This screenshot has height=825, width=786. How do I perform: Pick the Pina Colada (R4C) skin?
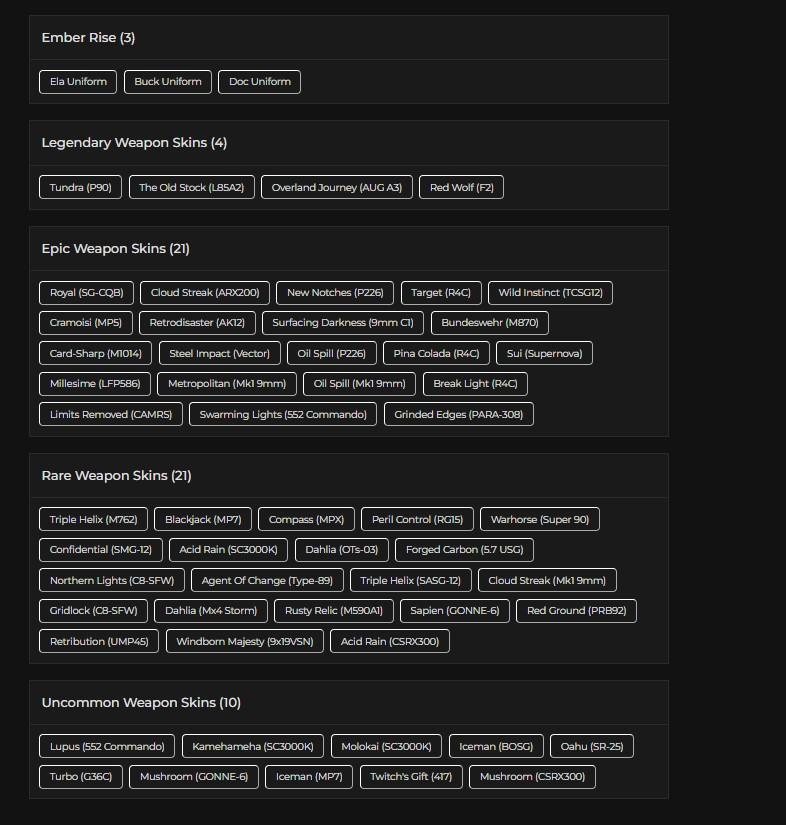436,354
